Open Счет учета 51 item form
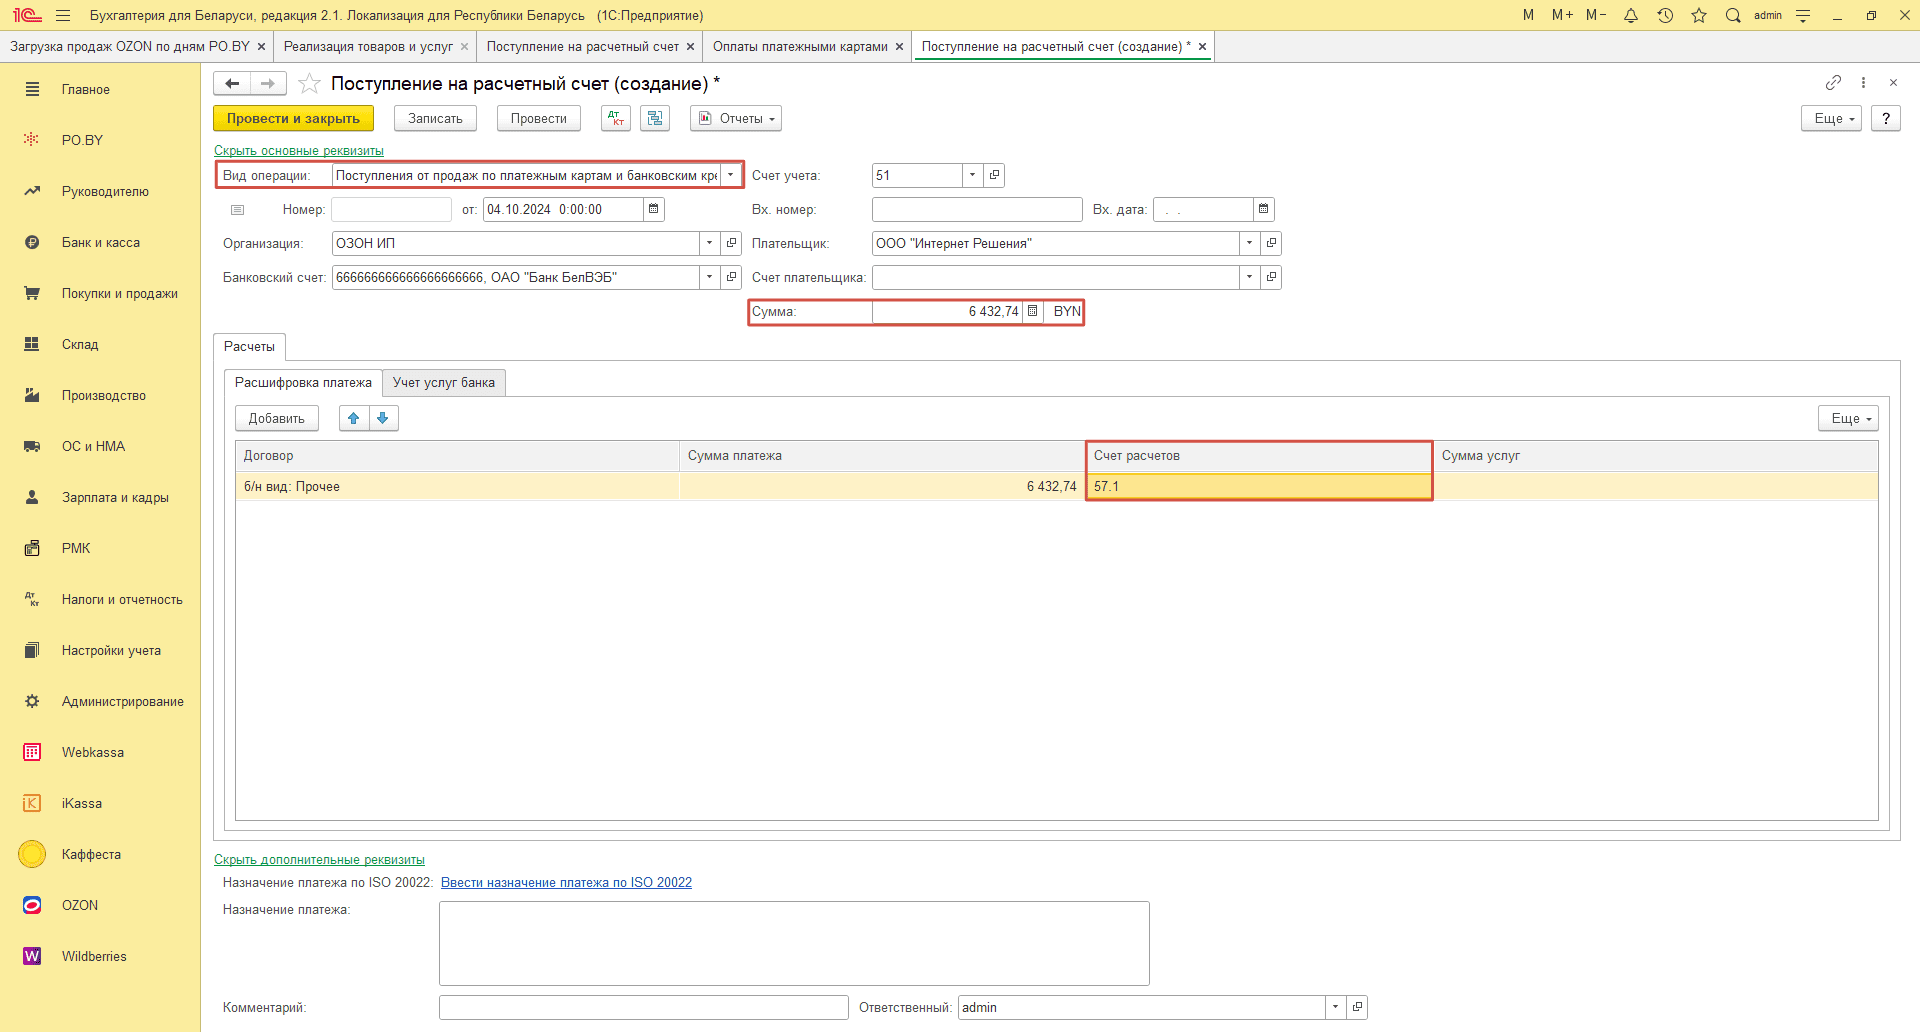 [994, 175]
